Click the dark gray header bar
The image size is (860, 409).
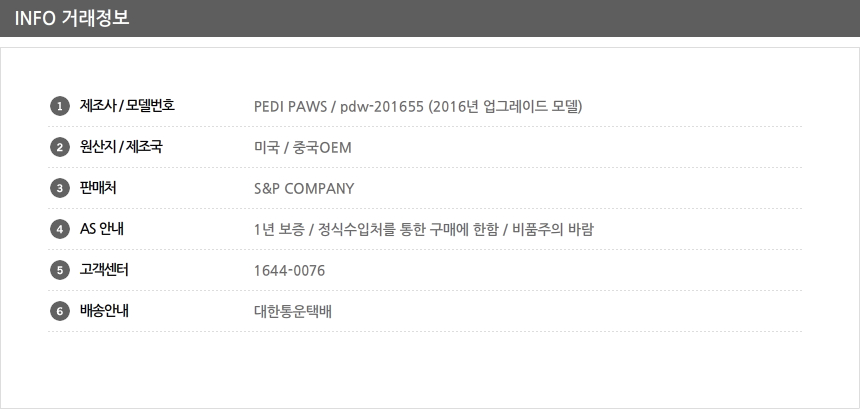coord(500,18)
